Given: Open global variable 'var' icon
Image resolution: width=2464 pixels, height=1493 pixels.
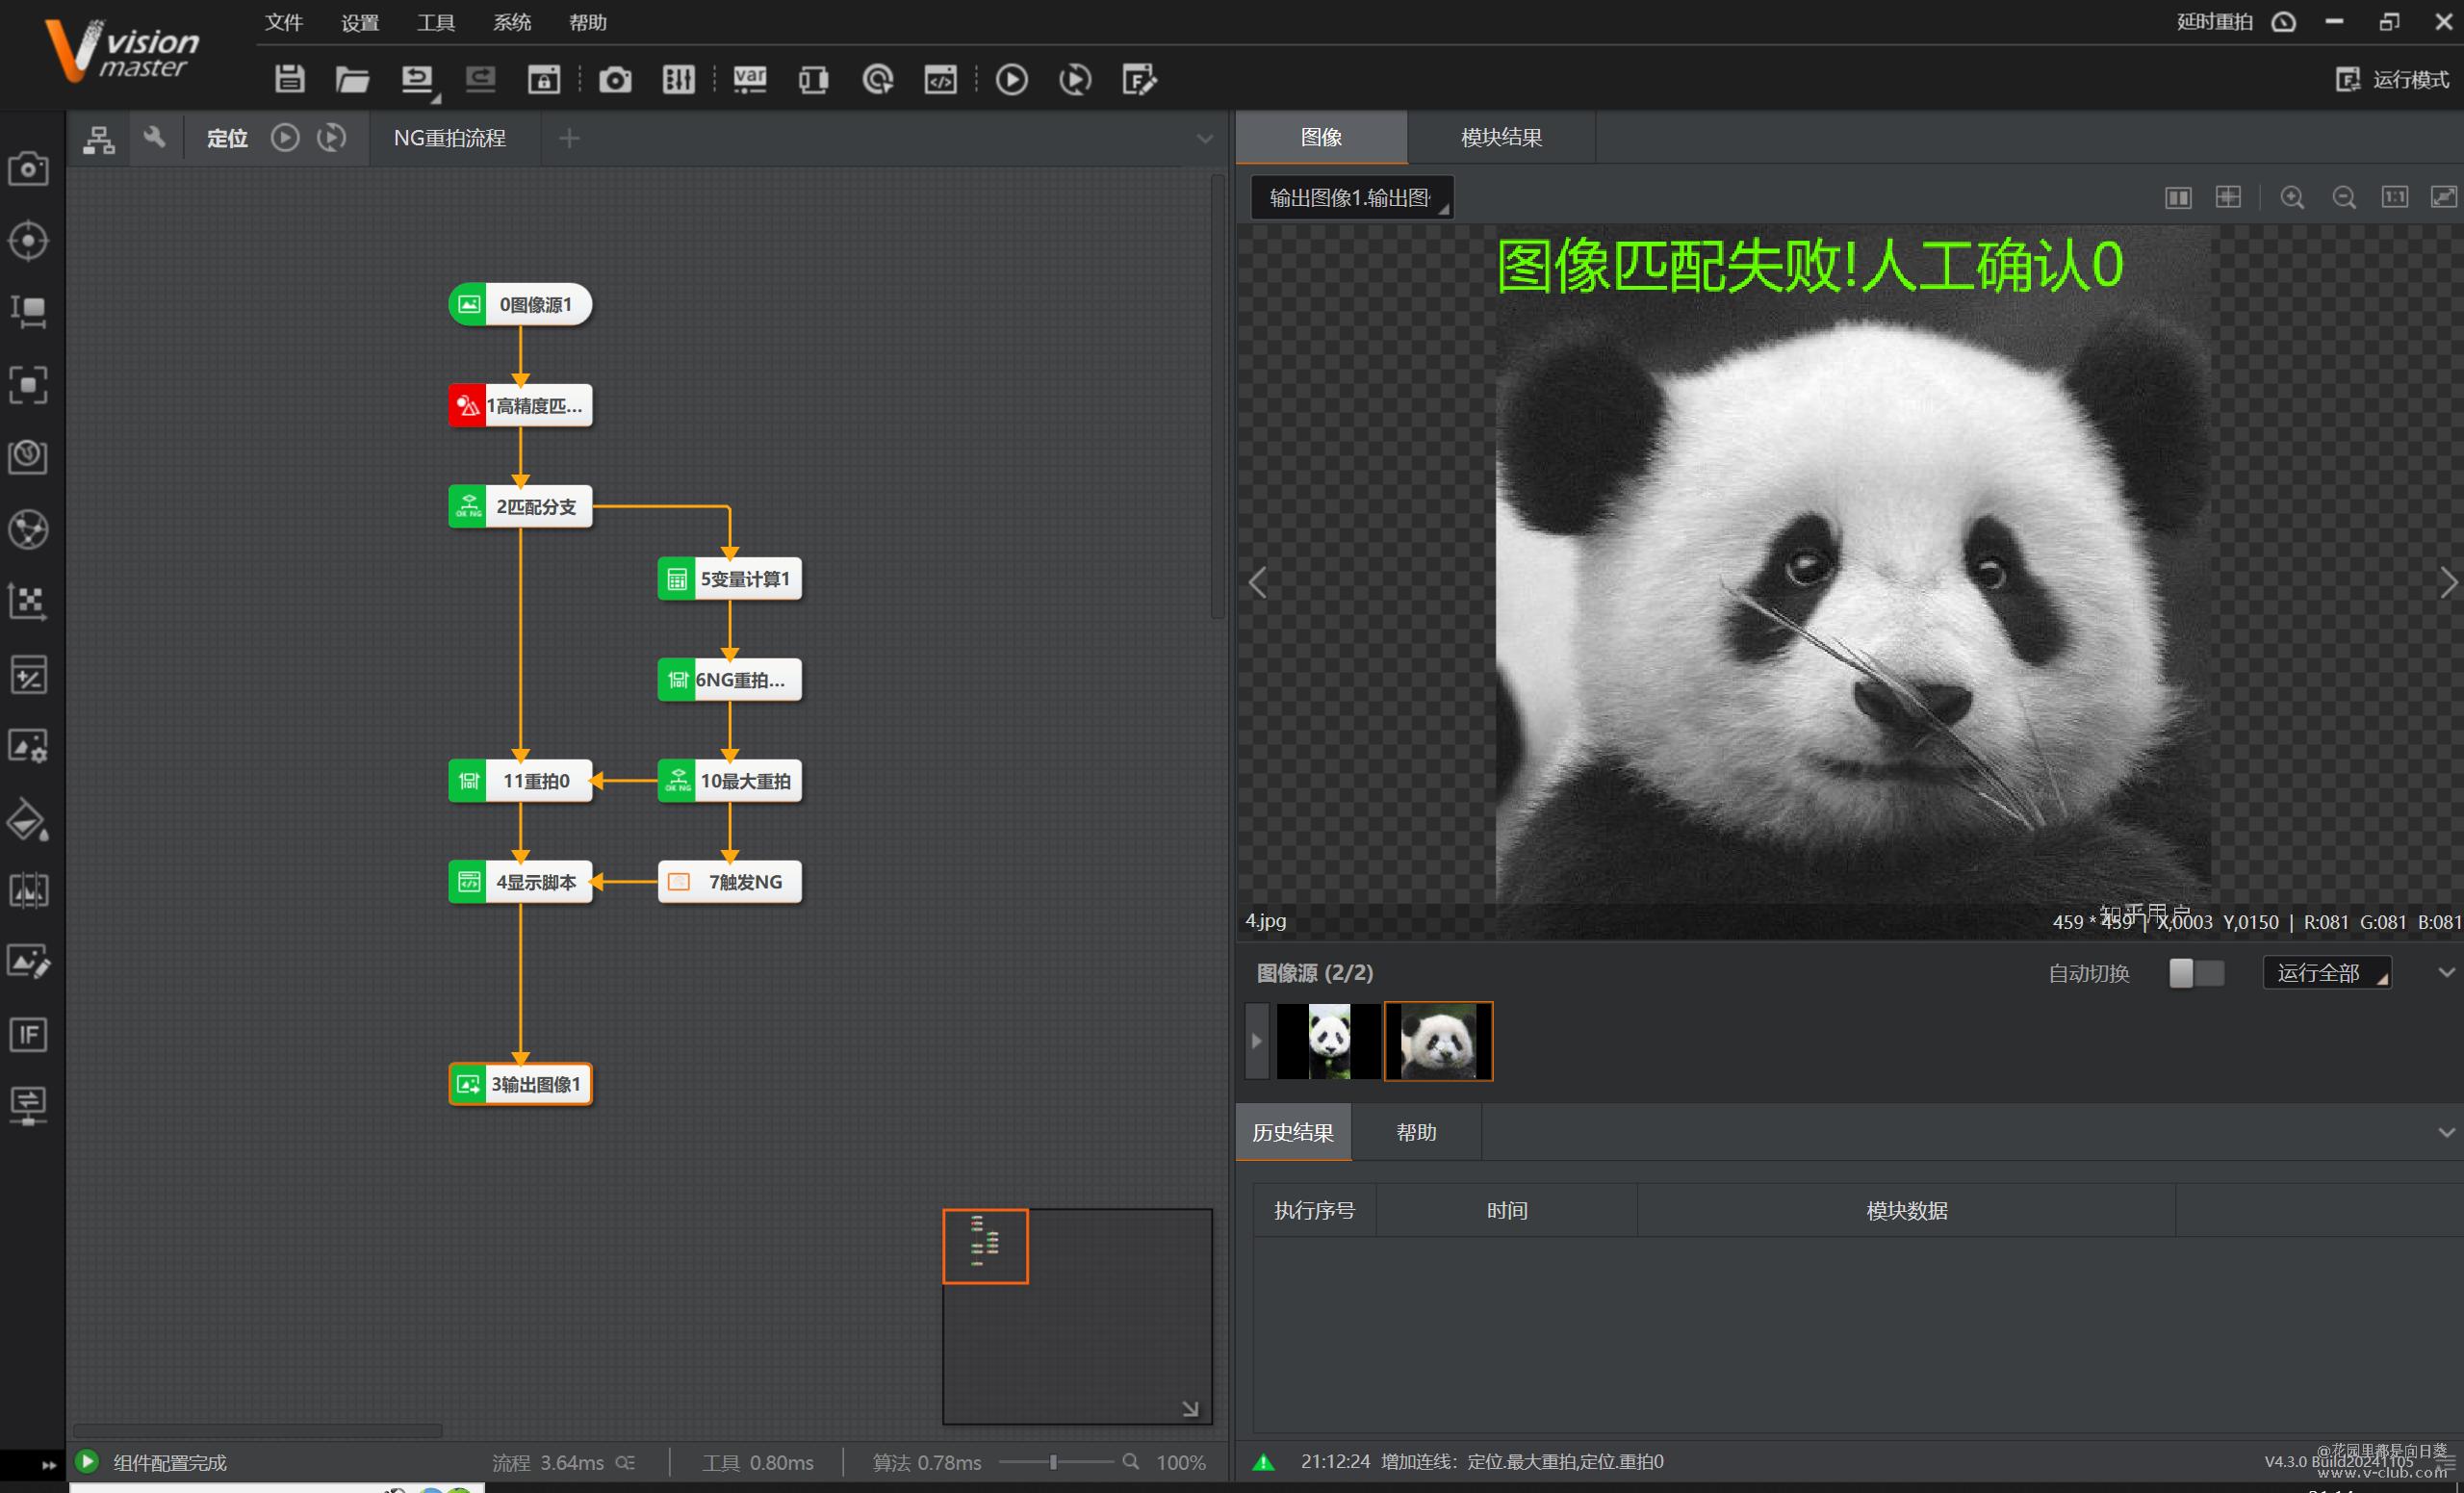Looking at the screenshot, I should click(750, 79).
